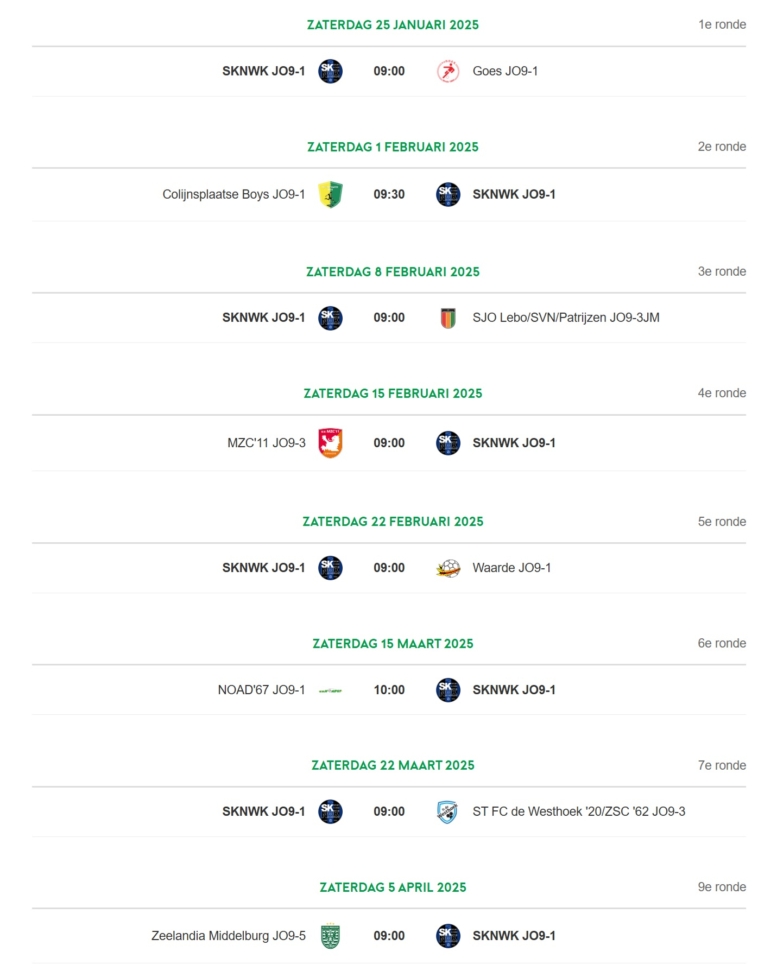Open the Waarde JO9-1 team link
The image size is (777, 977).
512,568
